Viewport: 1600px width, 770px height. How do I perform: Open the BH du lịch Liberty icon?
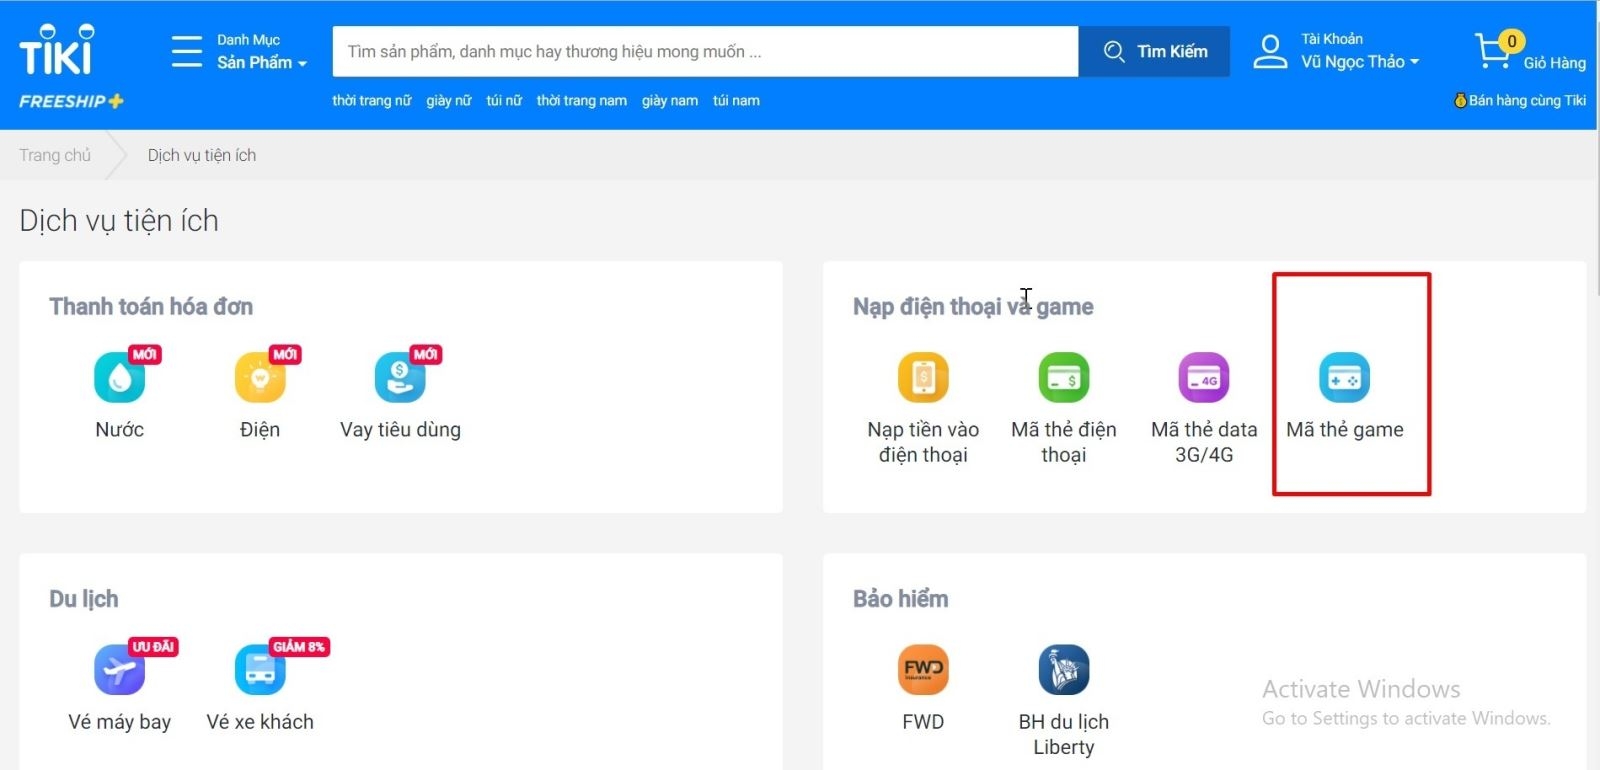pos(1064,669)
